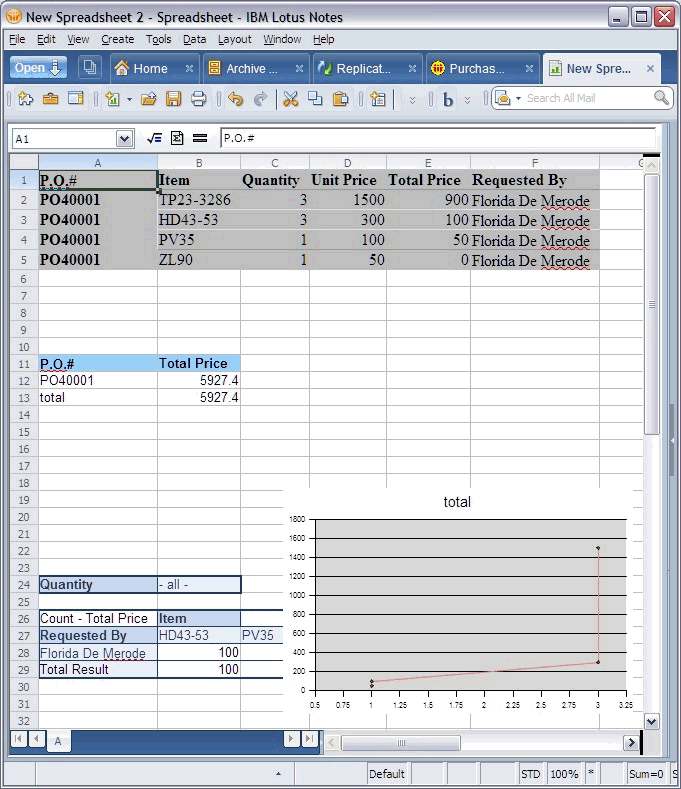This screenshot has width=681, height=789.
Task: Open the Edit menu
Action: click(x=46, y=39)
